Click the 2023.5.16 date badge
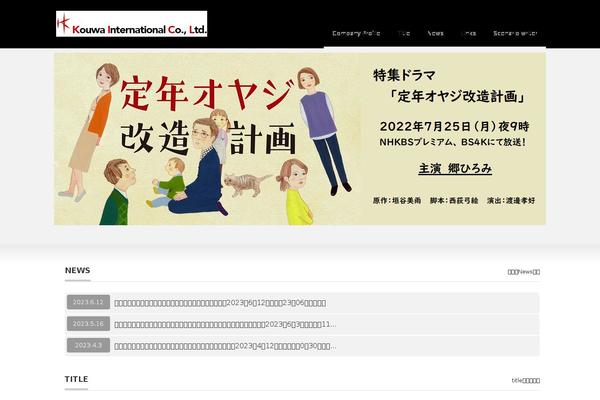The width and height of the screenshot is (600, 400). click(x=88, y=323)
